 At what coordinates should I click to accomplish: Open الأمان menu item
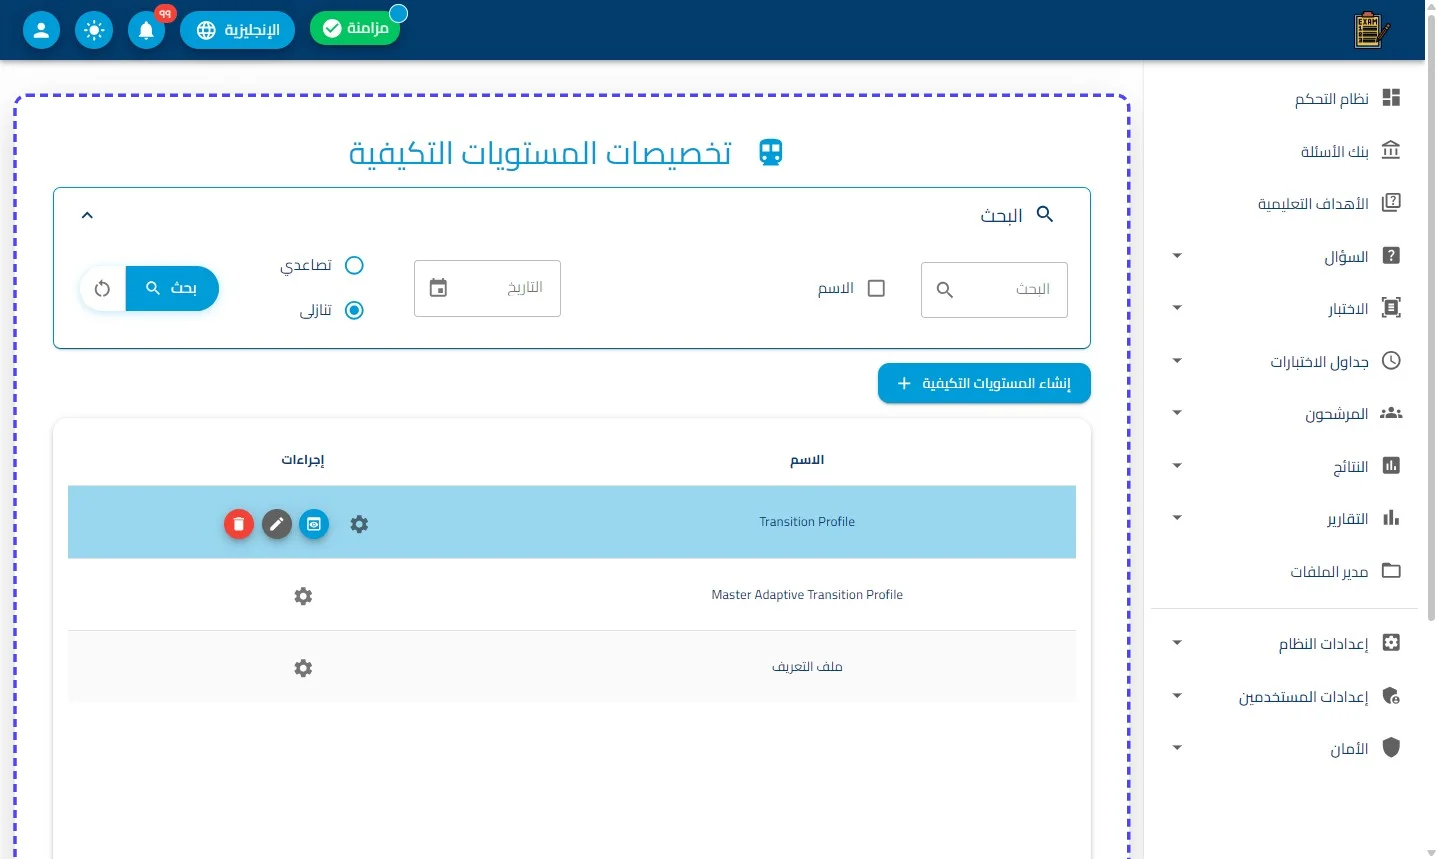(1284, 748)
